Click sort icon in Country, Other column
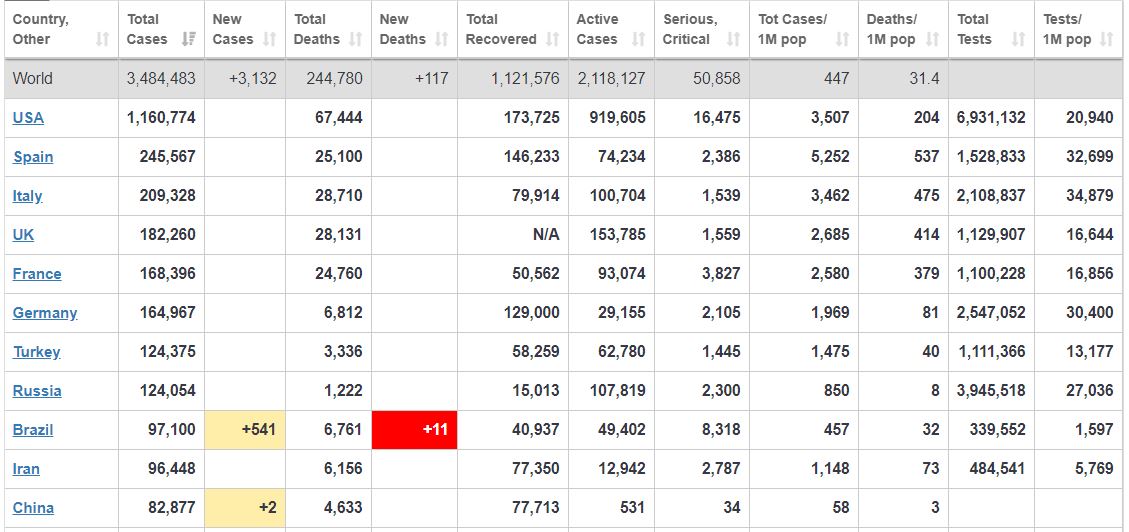1129x532 pixels. [x=102, y=40]
